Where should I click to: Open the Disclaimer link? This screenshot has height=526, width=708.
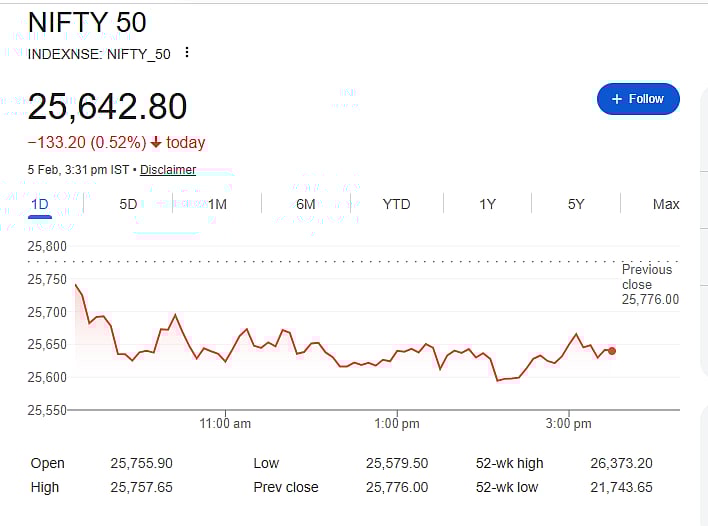168,170
